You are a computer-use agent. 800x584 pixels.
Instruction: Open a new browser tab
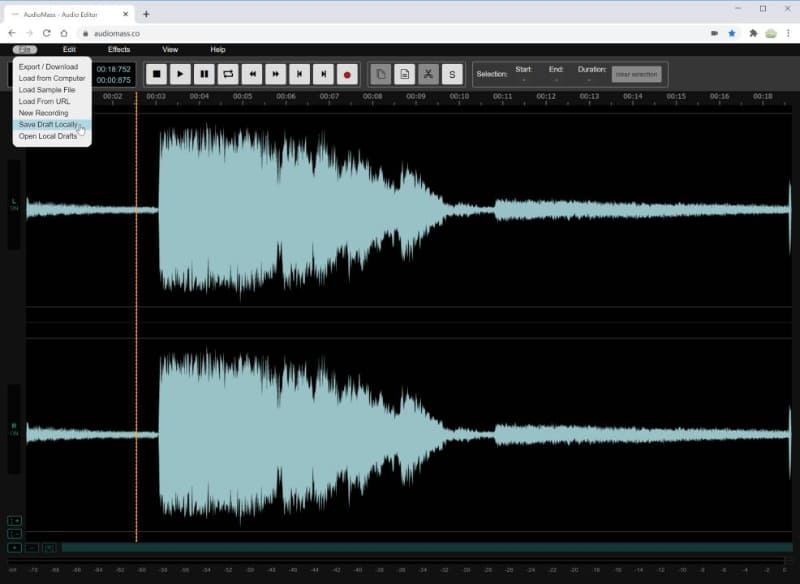(x=146, y=14)
